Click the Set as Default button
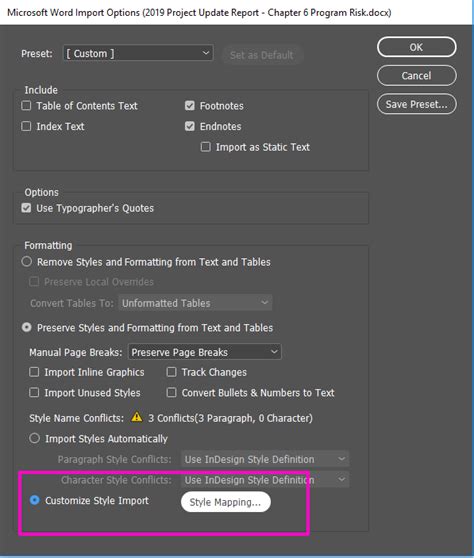This screenshot has height=558, width=474. click(262, 55)
